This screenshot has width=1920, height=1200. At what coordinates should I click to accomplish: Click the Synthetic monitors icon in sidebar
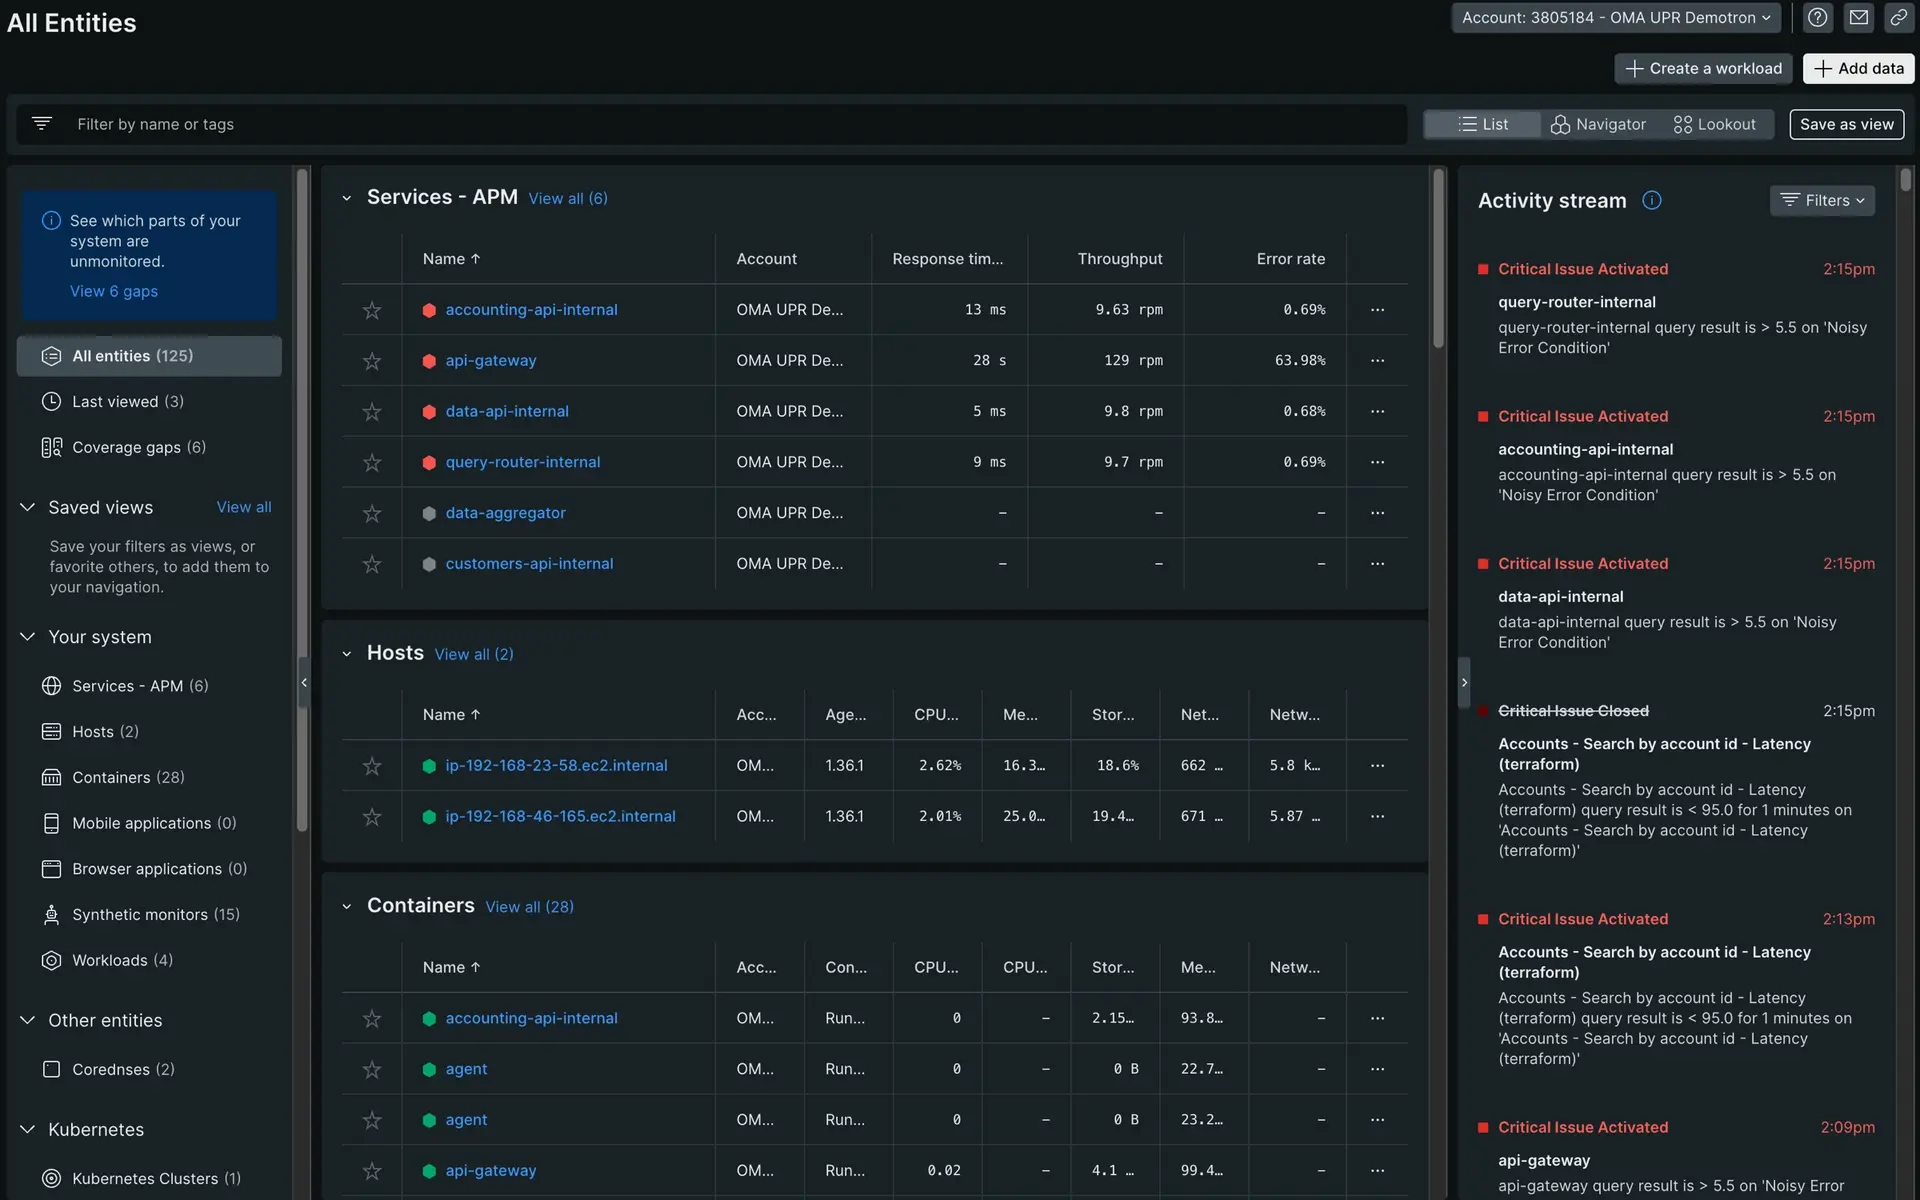coord(50,915)
